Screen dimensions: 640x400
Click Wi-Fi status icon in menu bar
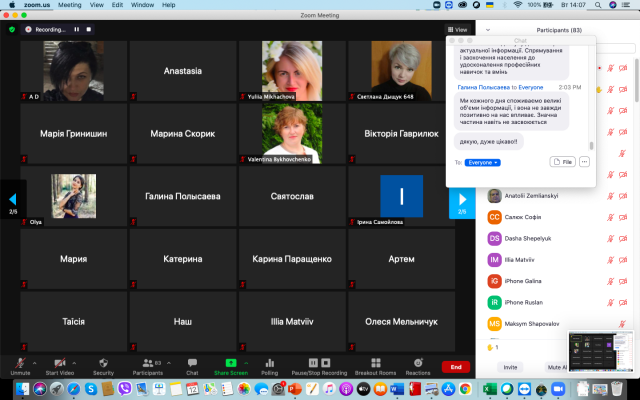pos(518,5)
